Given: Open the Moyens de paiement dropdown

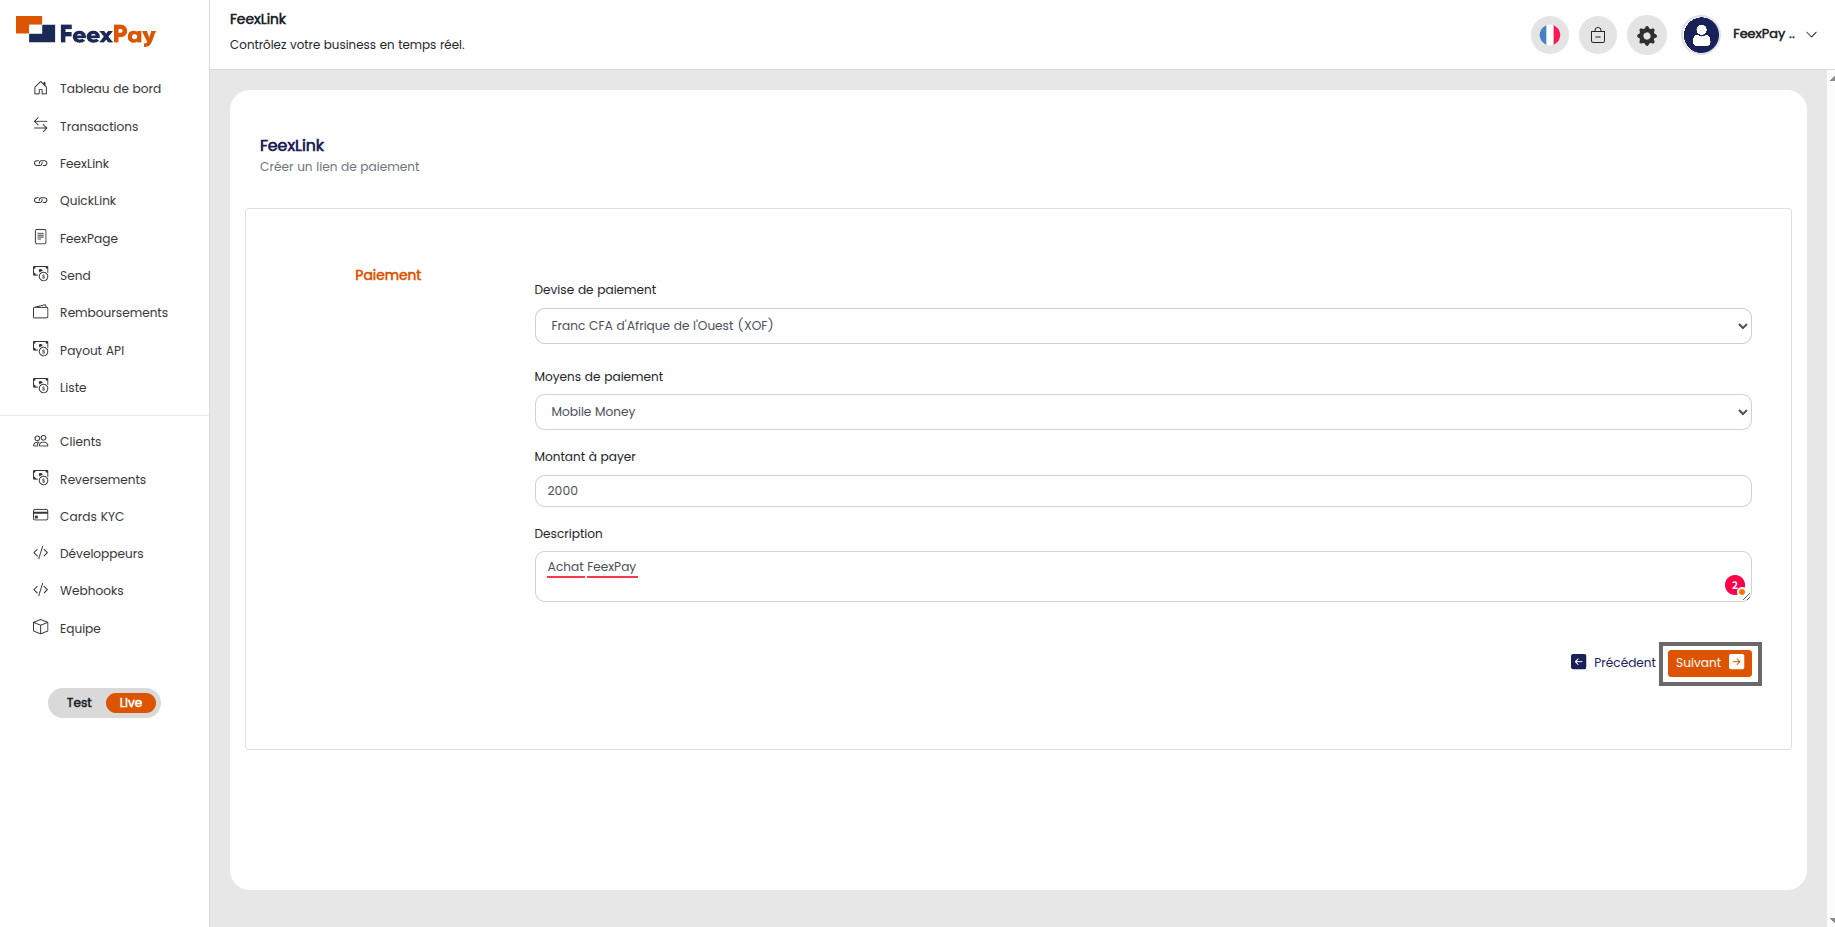Looking at the screenshot, I should (x=1143, y=412).
